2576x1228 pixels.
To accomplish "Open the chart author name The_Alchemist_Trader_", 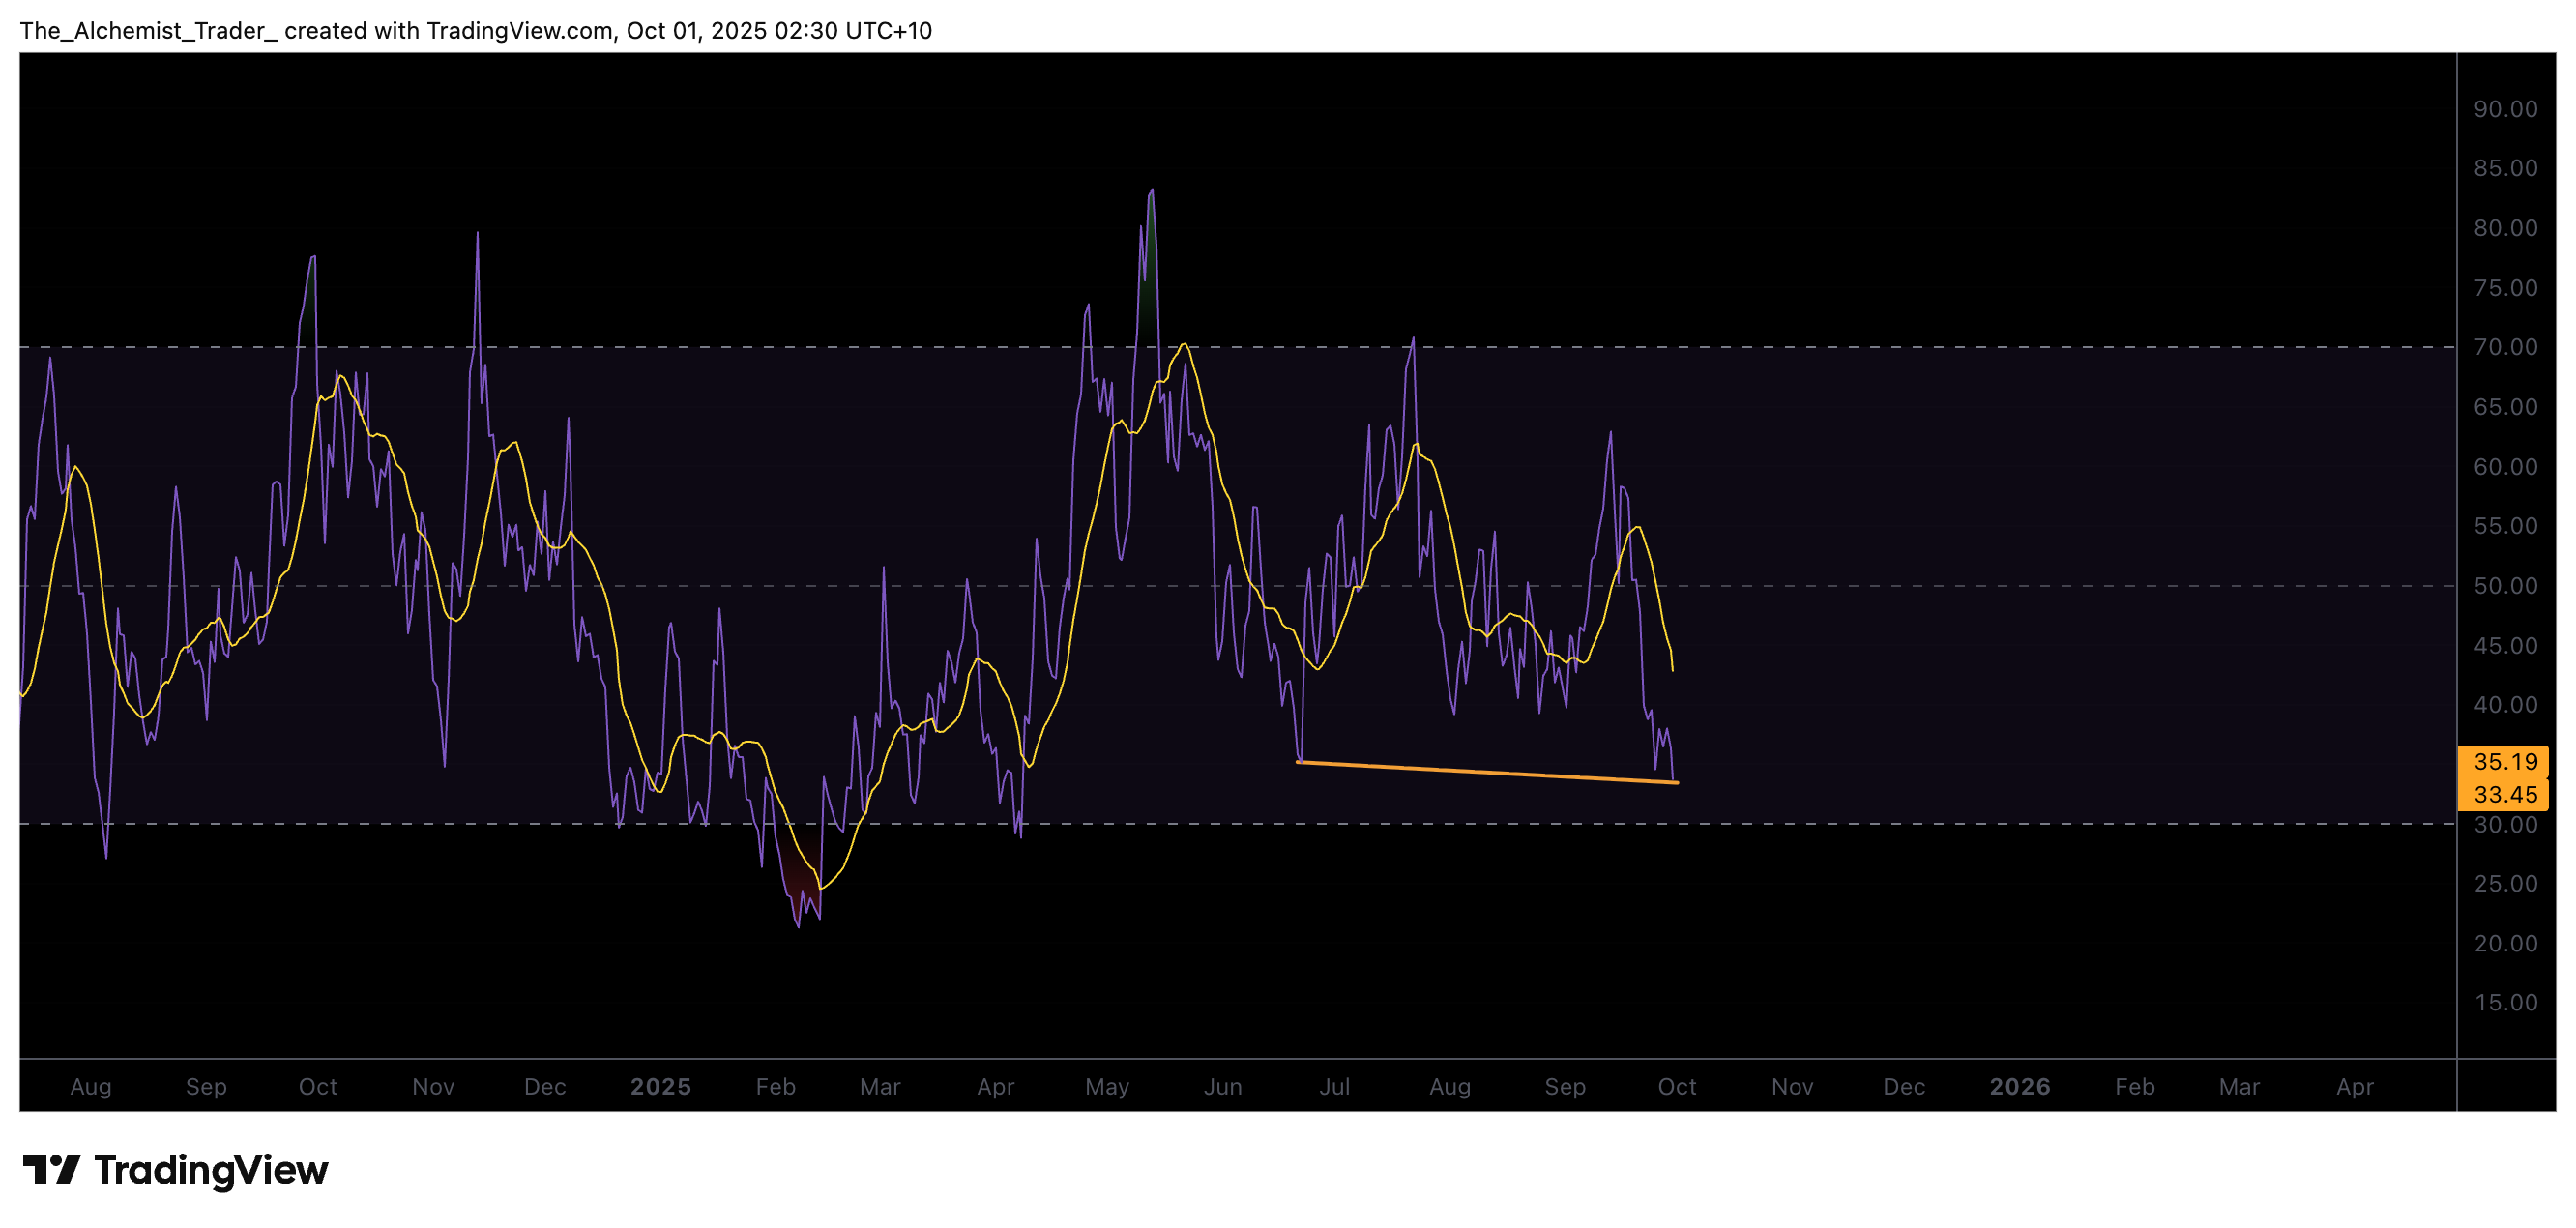I will [x=148, y=30].
